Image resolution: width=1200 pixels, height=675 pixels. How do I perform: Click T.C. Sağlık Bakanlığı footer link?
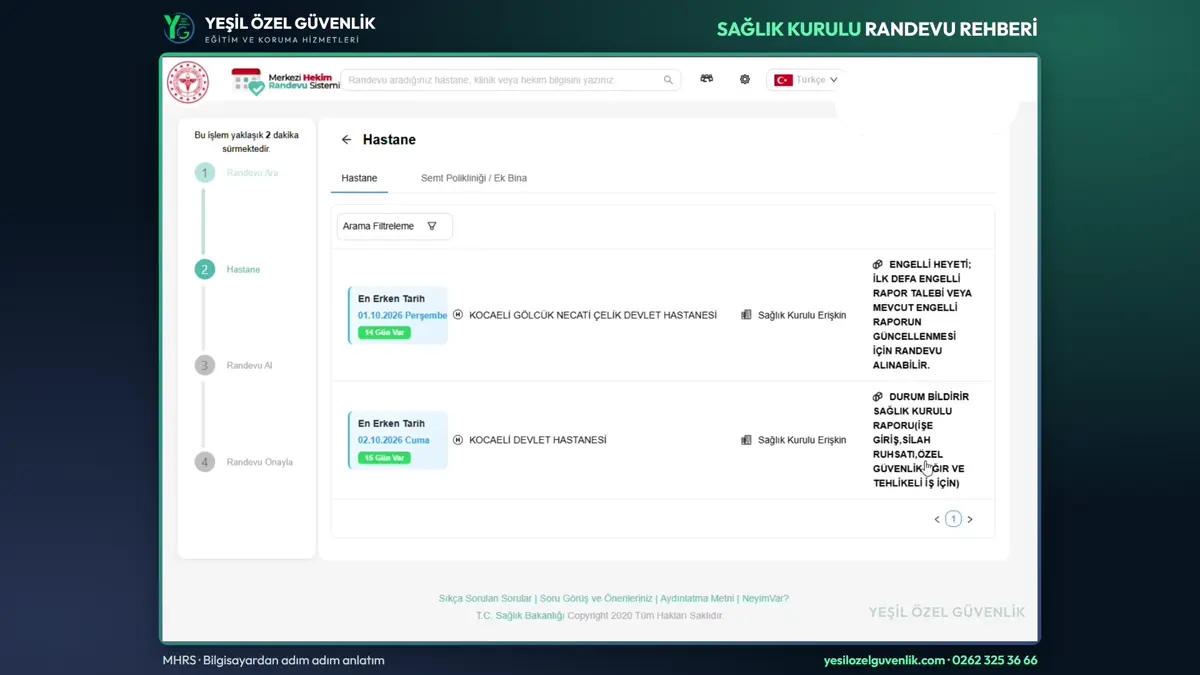[x=520, y=616]
